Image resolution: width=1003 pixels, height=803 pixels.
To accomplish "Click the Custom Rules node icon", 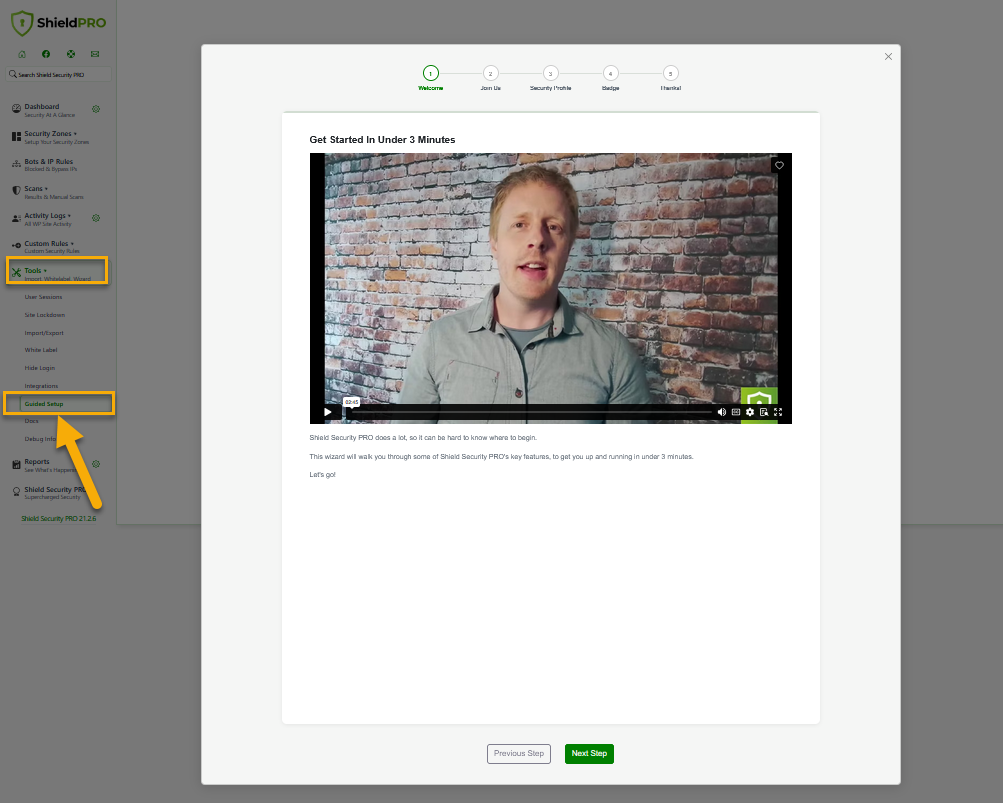I will tap(17, 246).
